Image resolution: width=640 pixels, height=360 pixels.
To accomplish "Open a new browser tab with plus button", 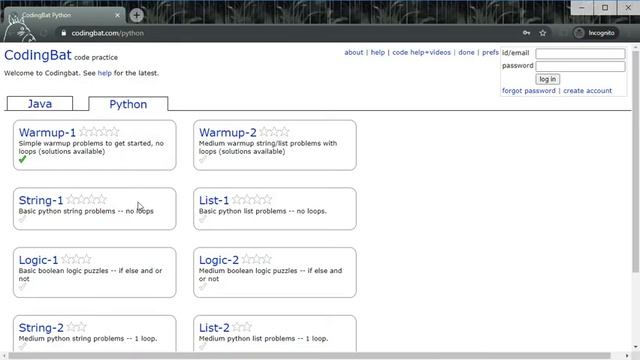I will coord(136,16).
